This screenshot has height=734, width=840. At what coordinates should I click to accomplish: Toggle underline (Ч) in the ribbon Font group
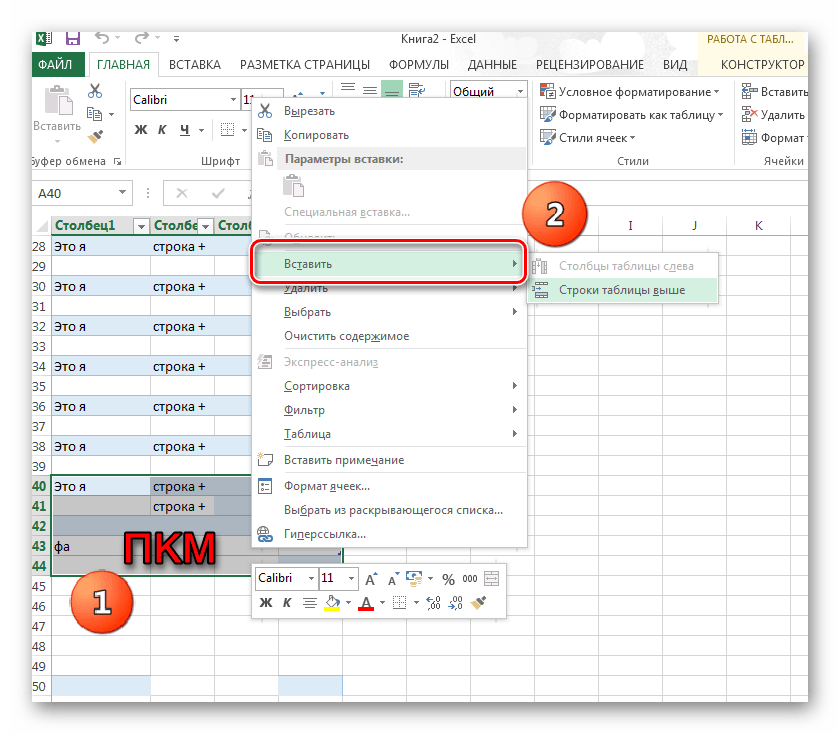[184, 129]
